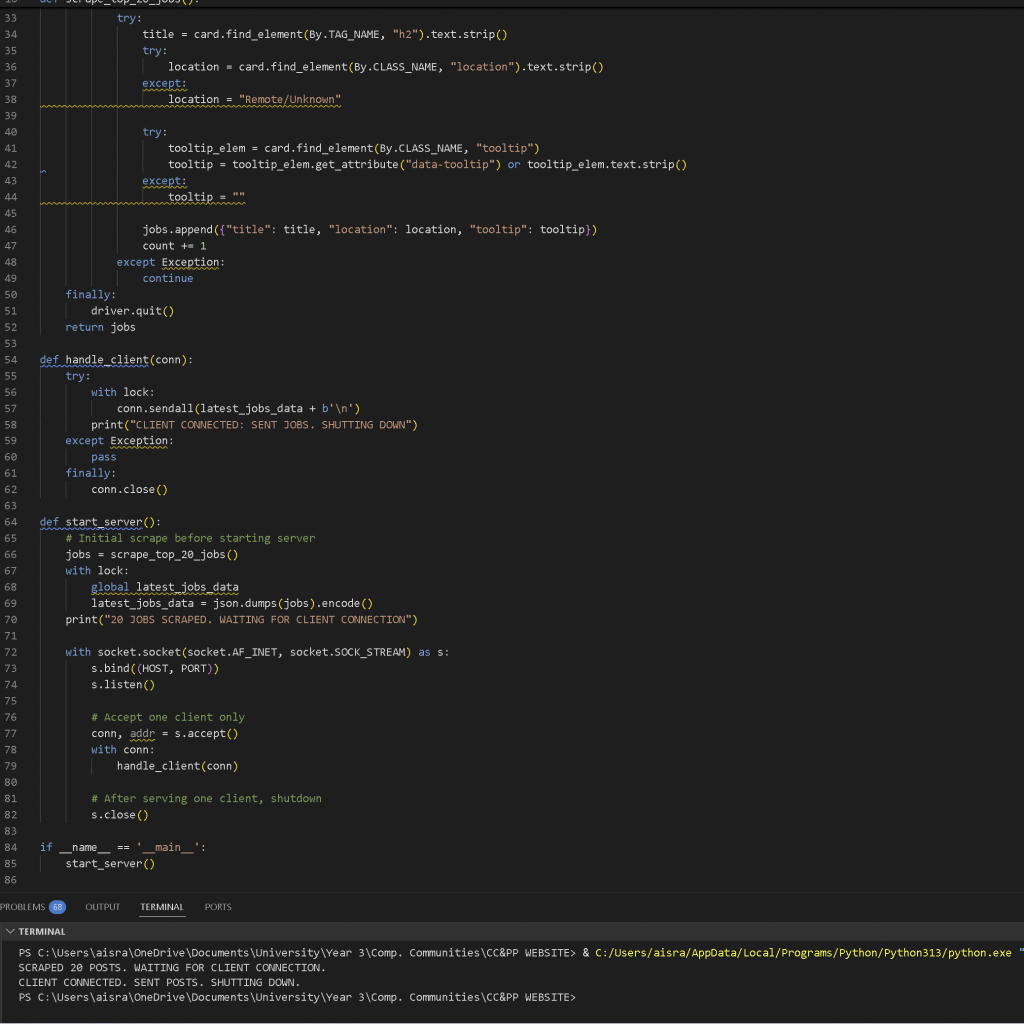Click 'conn, addr = s.accept()' on line 77
1024x1024 pixels.
pyautogui.click(x=165, y=733)
